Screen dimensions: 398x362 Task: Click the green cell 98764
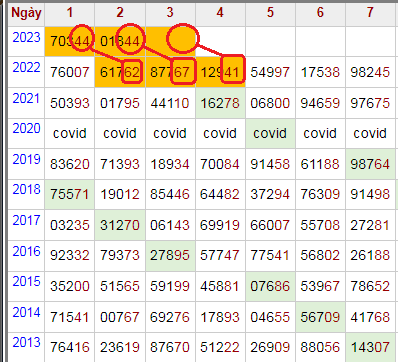pyautogui.click(x=370, y=164)
